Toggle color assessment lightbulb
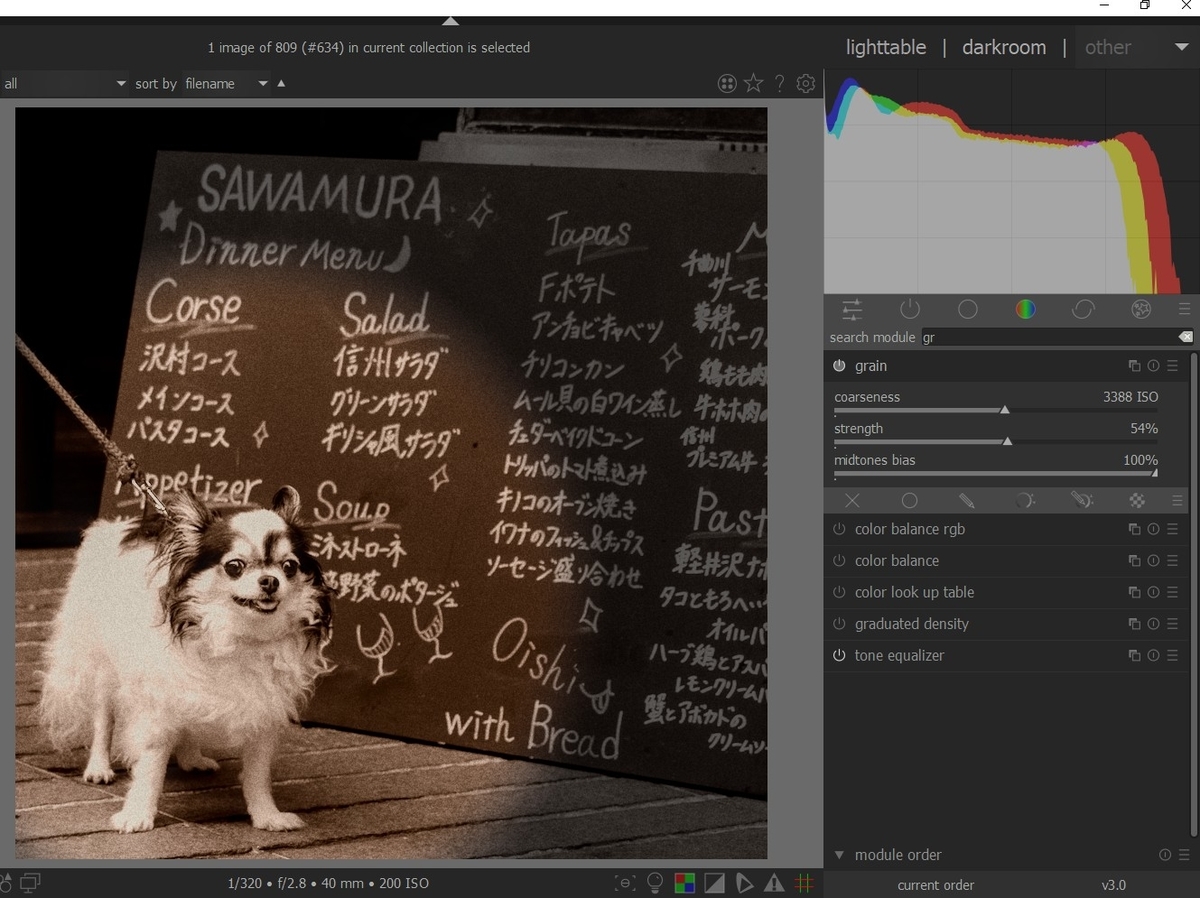This screenshot has width=1200, height=898. [x=655, y=883]
